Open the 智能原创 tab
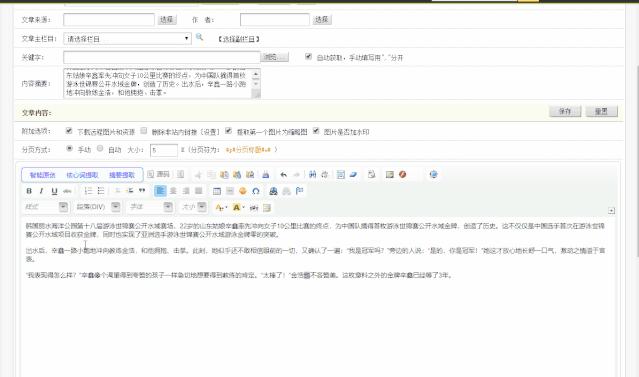The height and width of the screenshot is (377, 639). (x=42, y=175)
